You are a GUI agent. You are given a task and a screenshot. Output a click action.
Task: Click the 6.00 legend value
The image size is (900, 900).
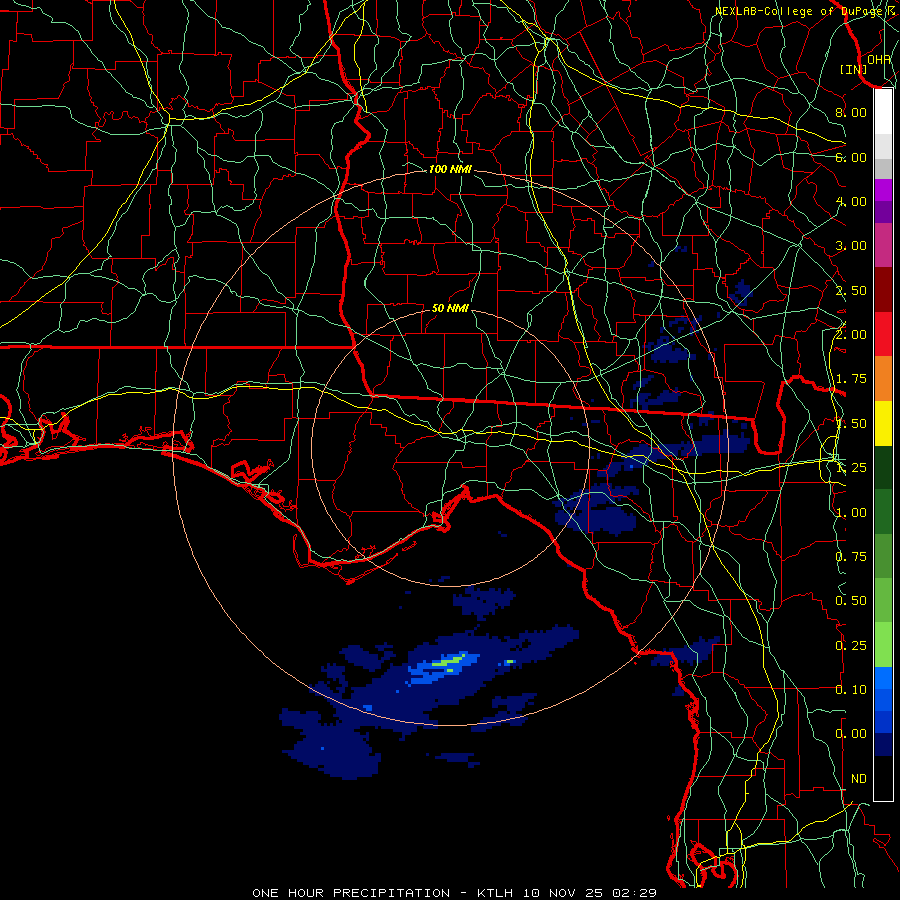(851, 157)
